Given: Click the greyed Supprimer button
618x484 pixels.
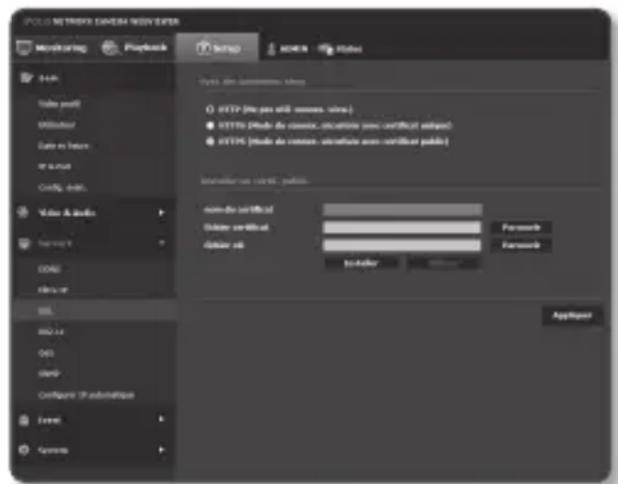Looking at the screenshot, I should click(x=444, y=263).
